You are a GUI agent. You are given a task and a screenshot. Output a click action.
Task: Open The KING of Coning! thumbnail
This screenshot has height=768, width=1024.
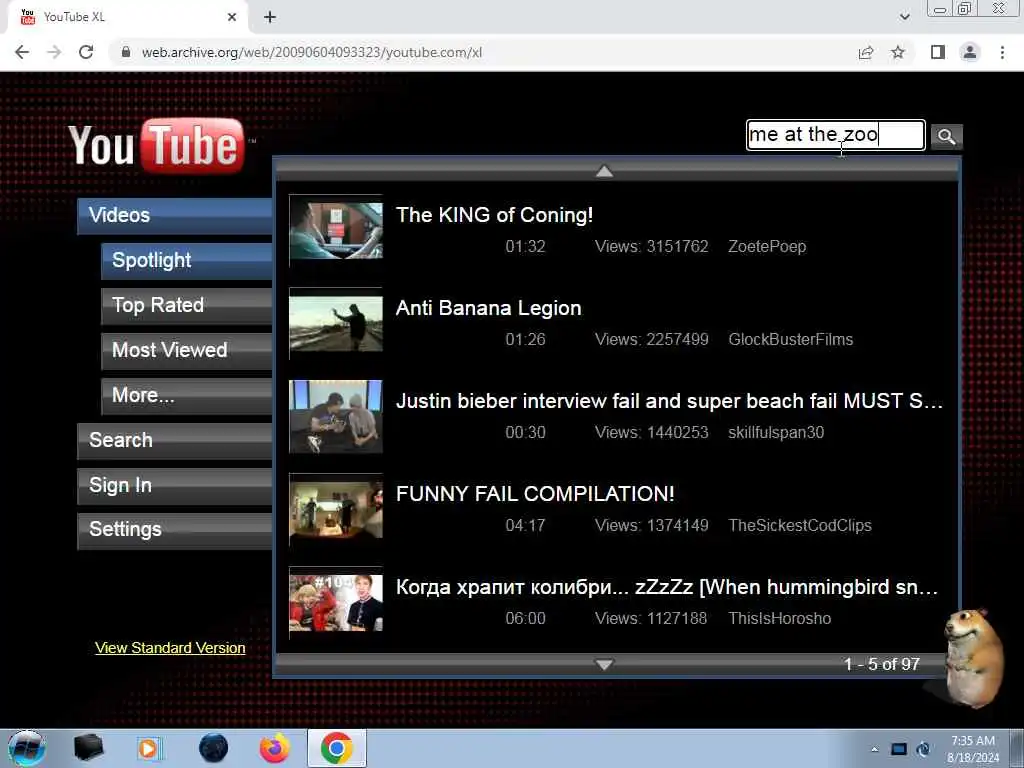click(x=336, y=231)
